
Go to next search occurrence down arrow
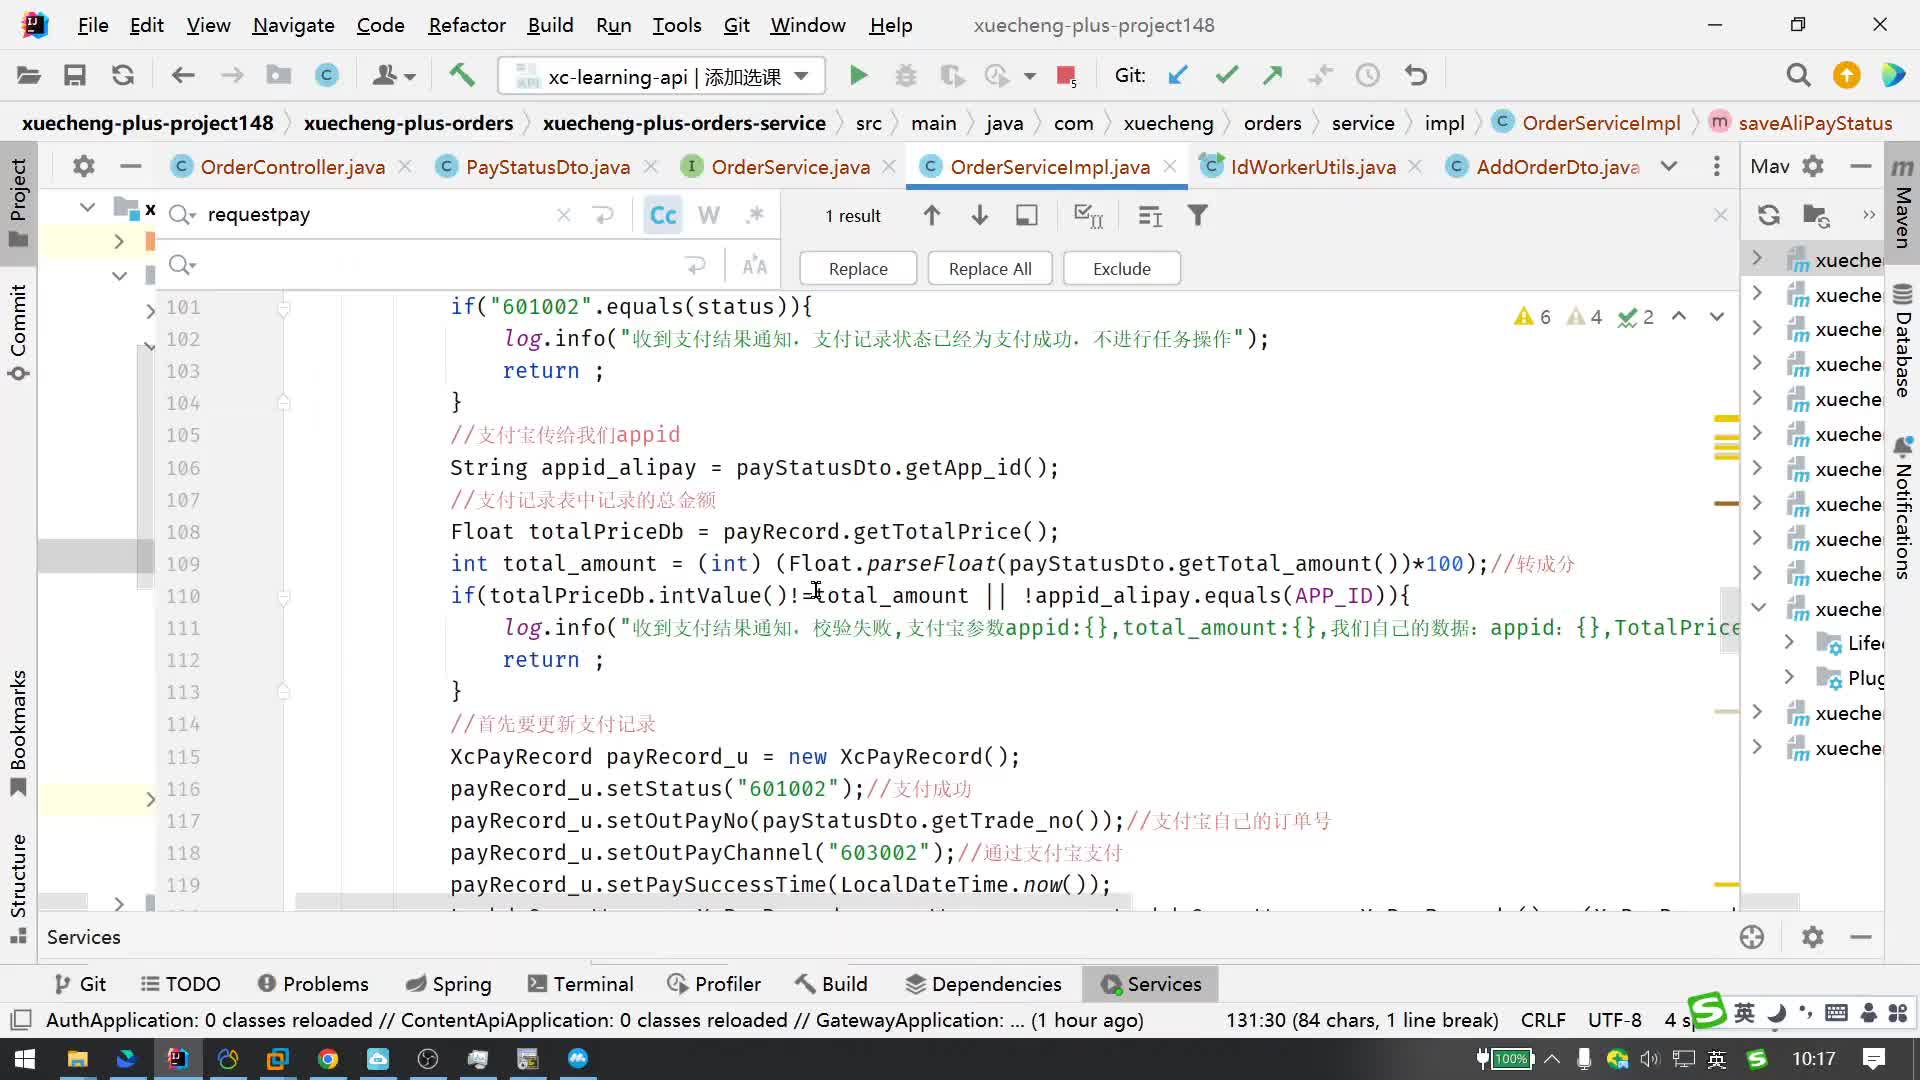980,215
